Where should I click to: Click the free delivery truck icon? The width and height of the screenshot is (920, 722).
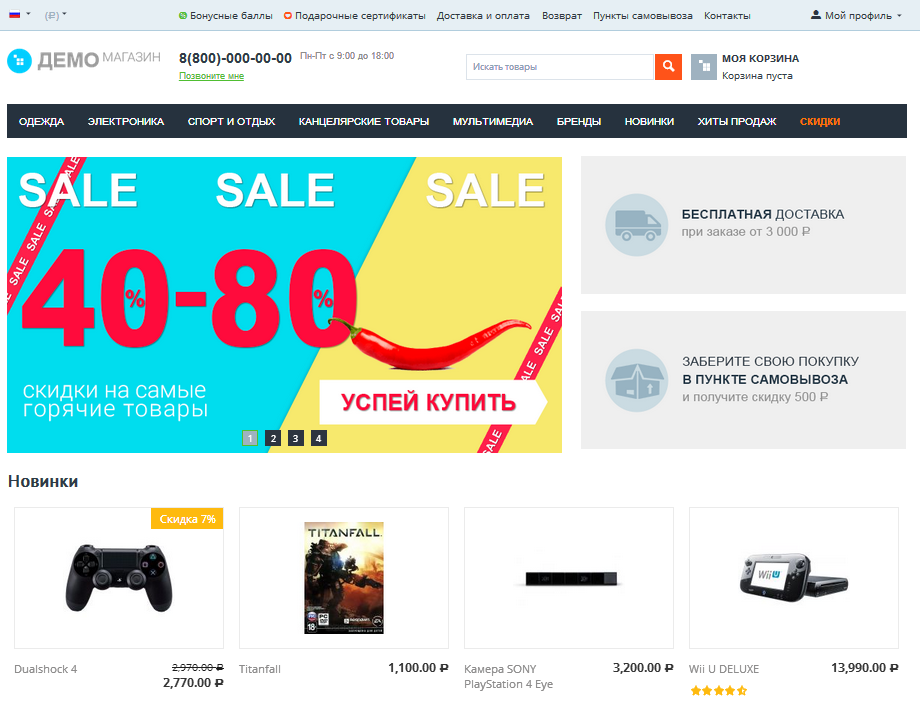[637, 225]
